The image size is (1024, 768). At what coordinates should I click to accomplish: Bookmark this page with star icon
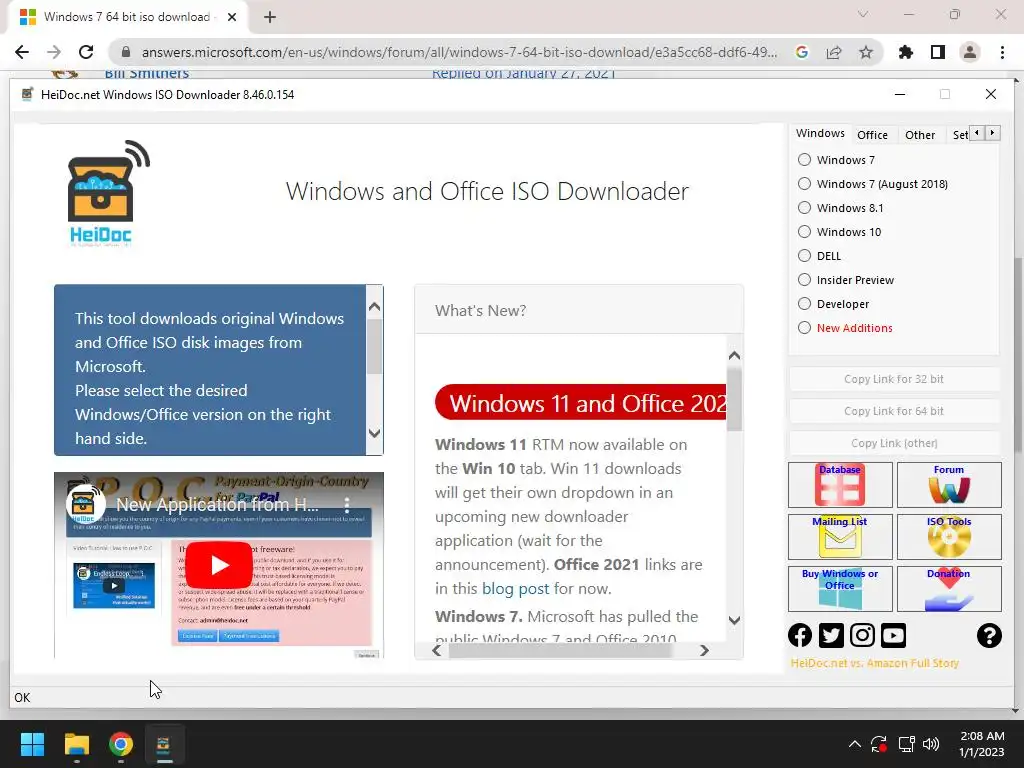click(x=866, y=52)
